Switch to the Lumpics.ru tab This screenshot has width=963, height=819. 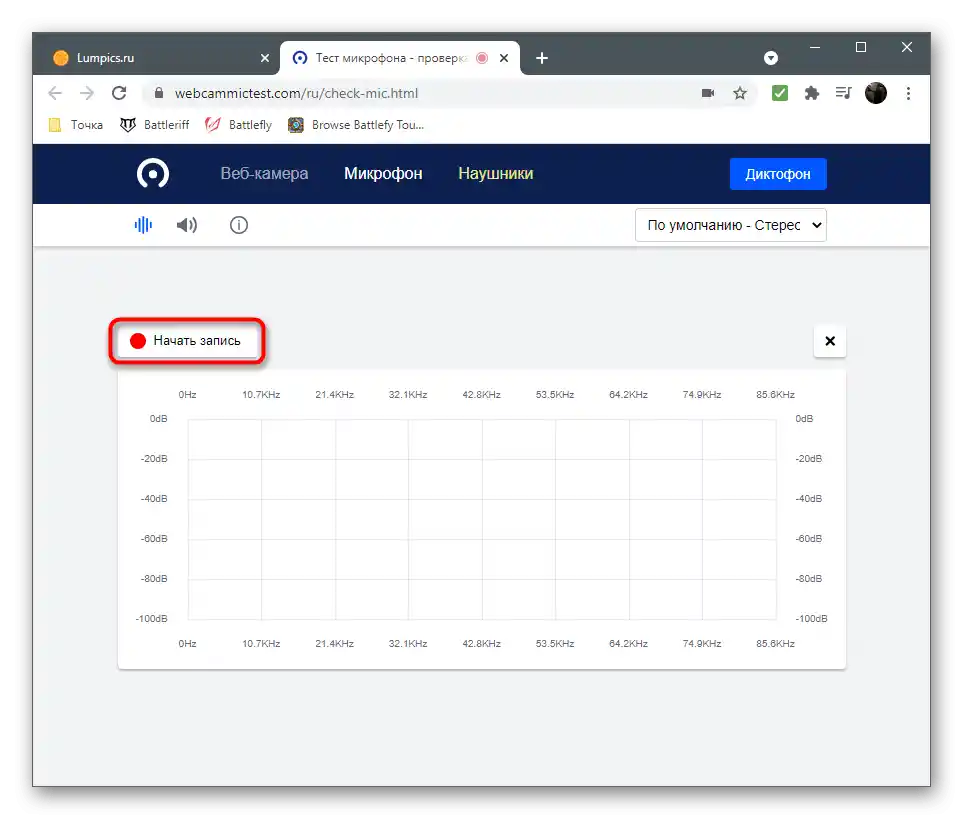(x=152, y=58)
